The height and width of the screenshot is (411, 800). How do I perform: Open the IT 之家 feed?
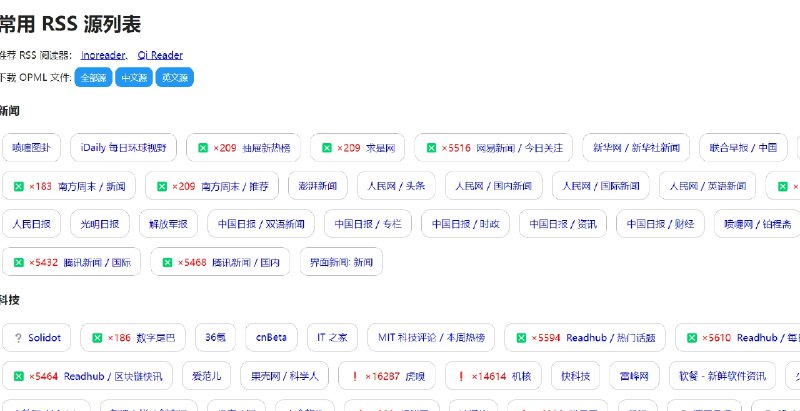pos(332,338)
